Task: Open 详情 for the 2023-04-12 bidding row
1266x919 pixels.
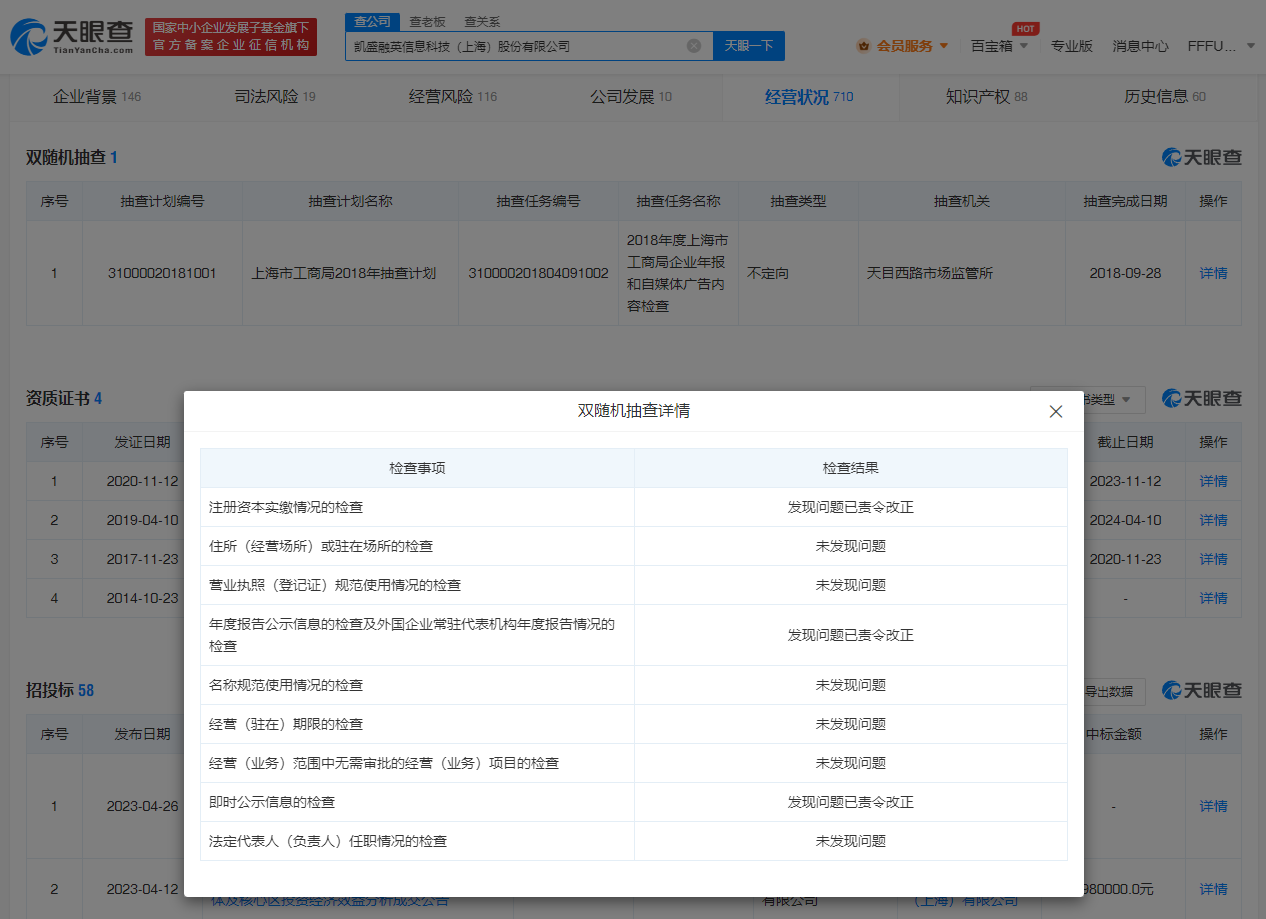Action: point(1213,889)
